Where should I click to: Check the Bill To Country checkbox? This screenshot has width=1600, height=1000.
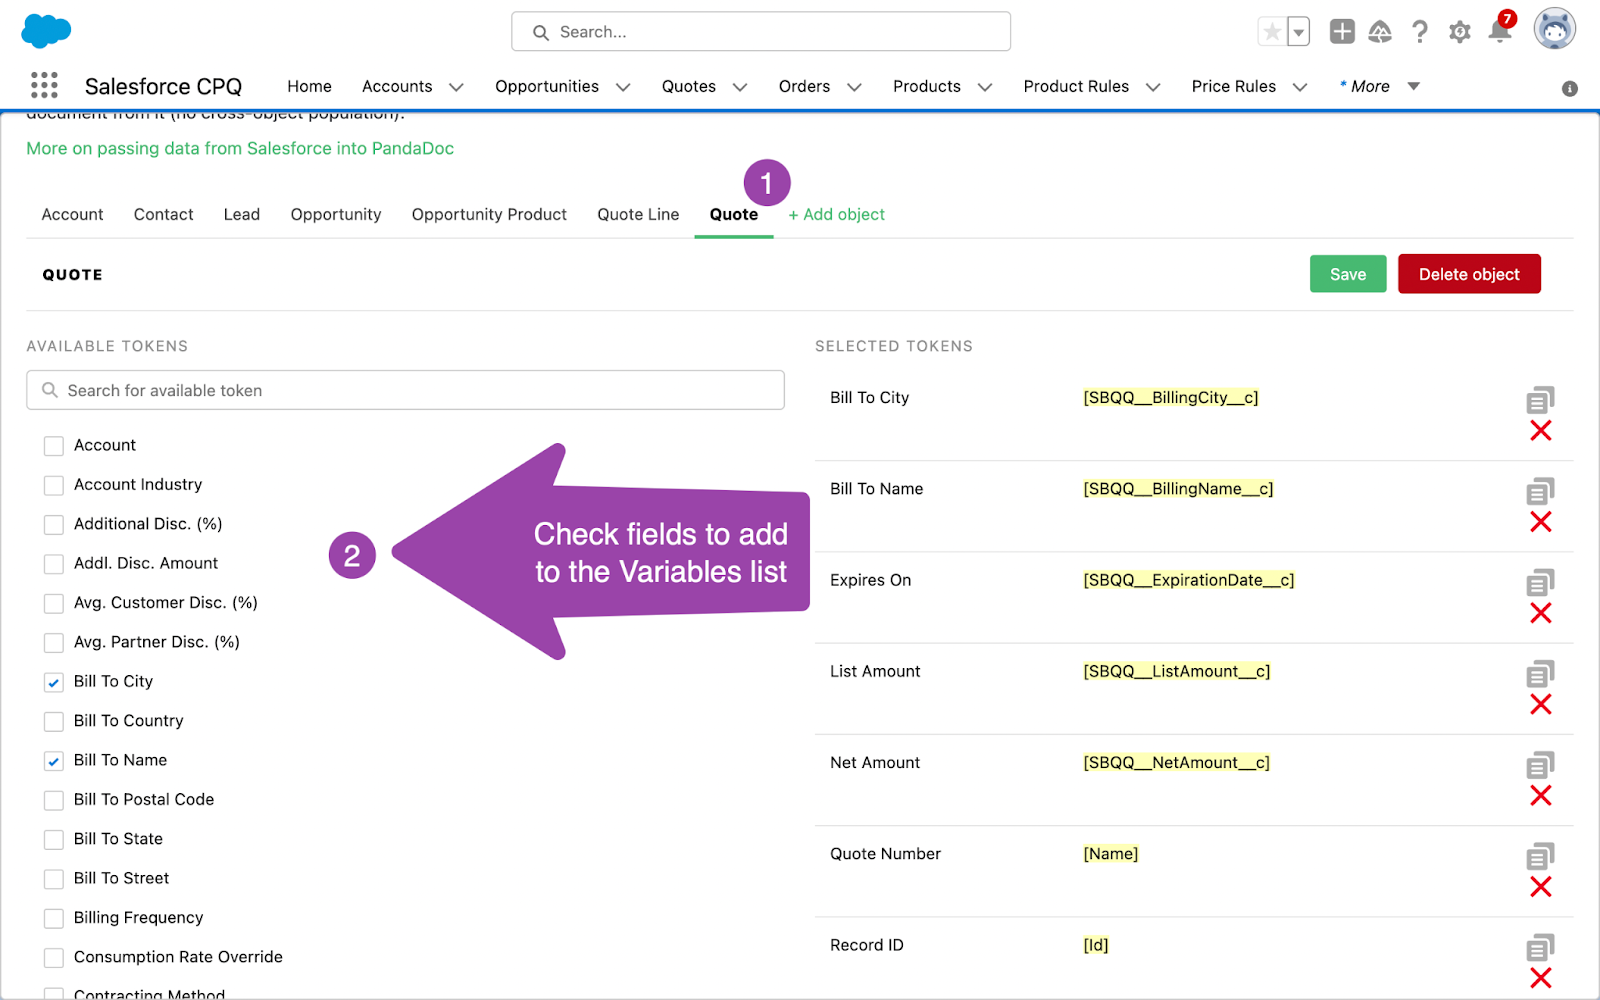click(x=54, y=722)
